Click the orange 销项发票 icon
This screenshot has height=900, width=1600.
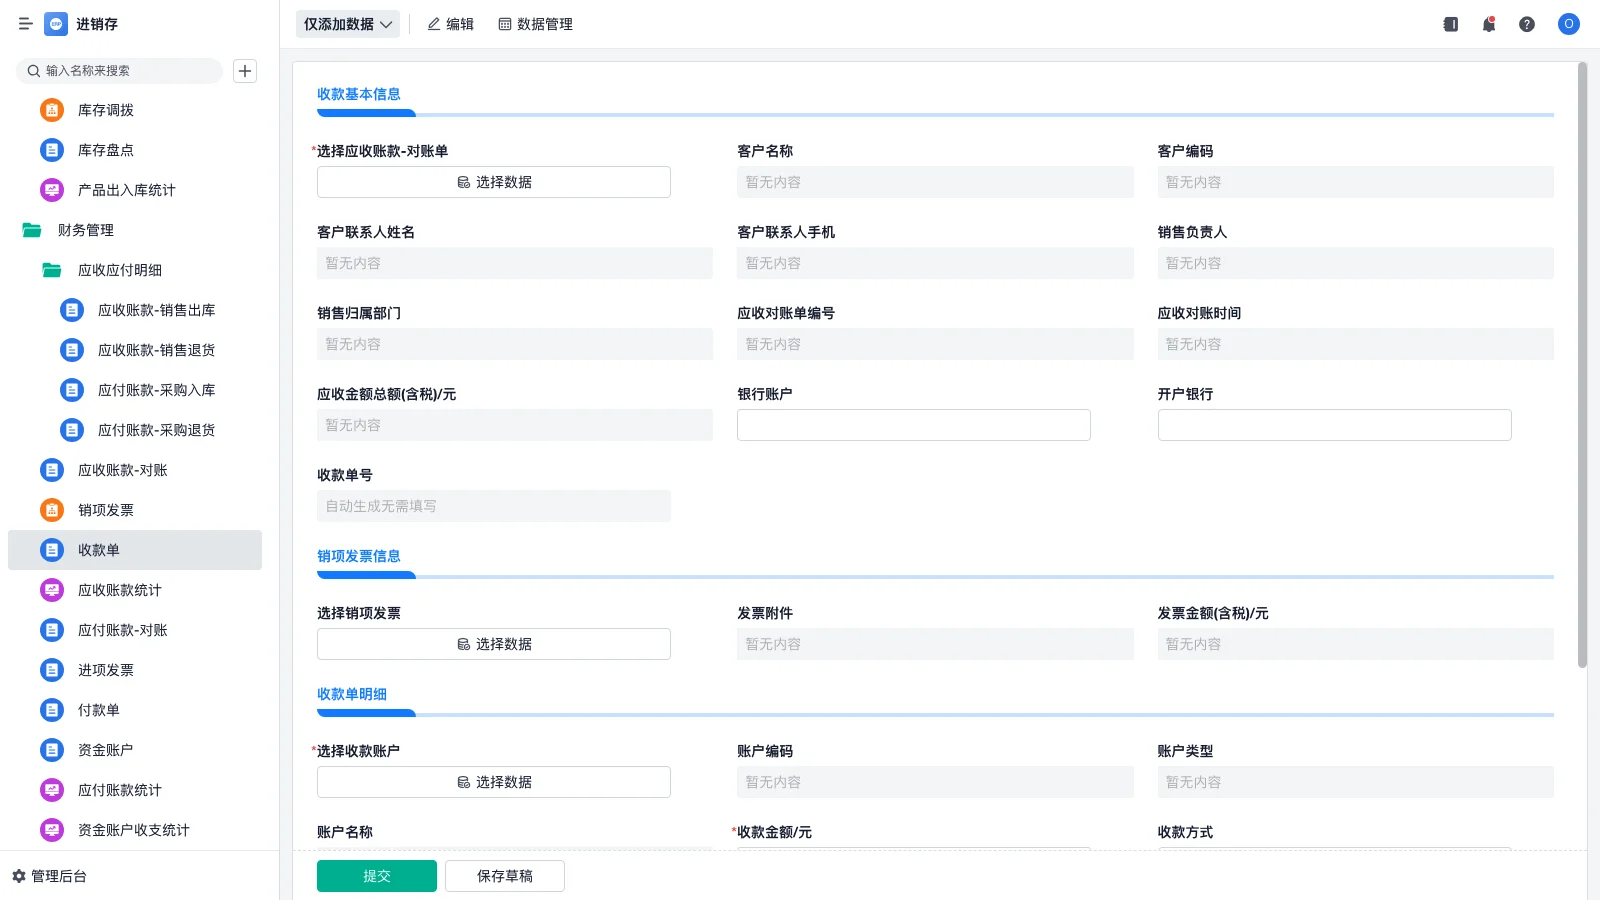pyautogui.click(x=52, y=510)
